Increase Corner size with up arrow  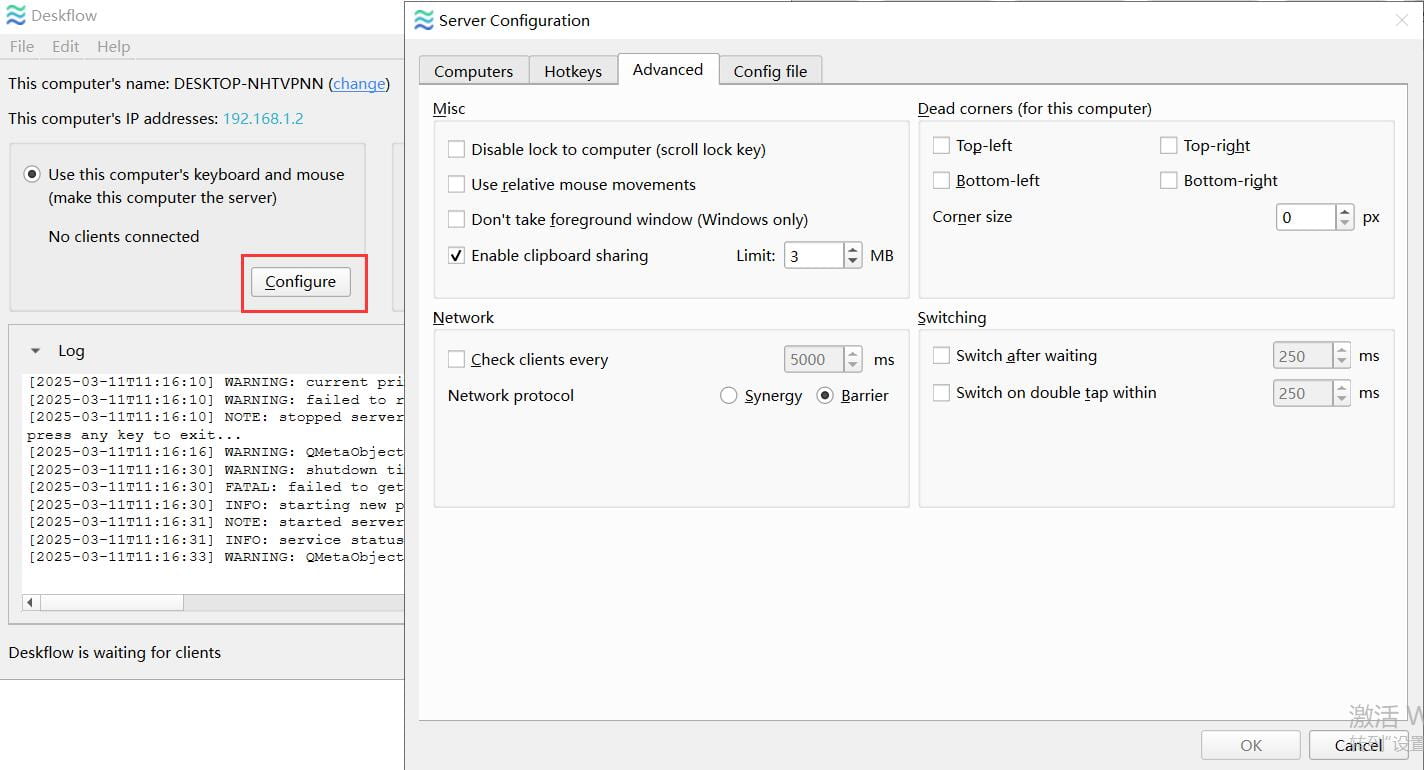click(1345, 211)
